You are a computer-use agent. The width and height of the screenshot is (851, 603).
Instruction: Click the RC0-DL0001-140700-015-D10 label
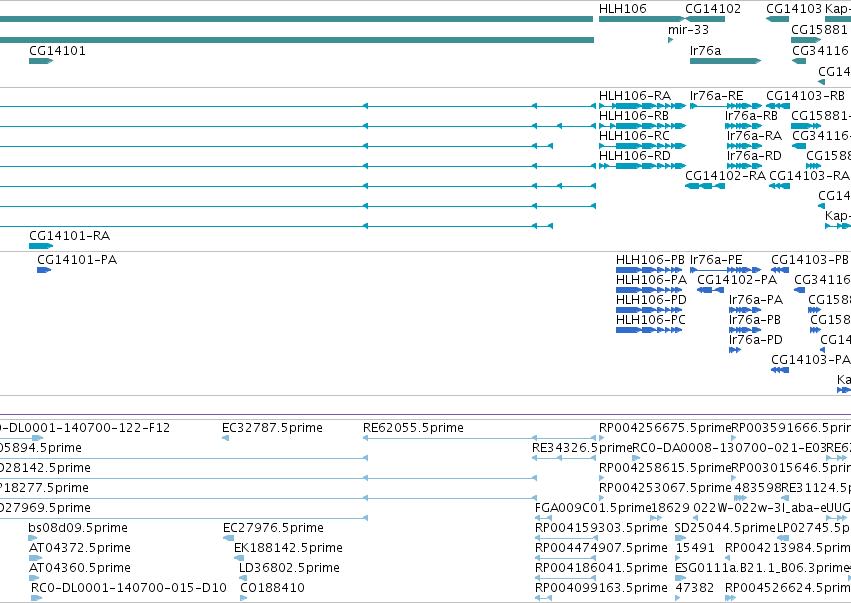(x=129, y=588)
